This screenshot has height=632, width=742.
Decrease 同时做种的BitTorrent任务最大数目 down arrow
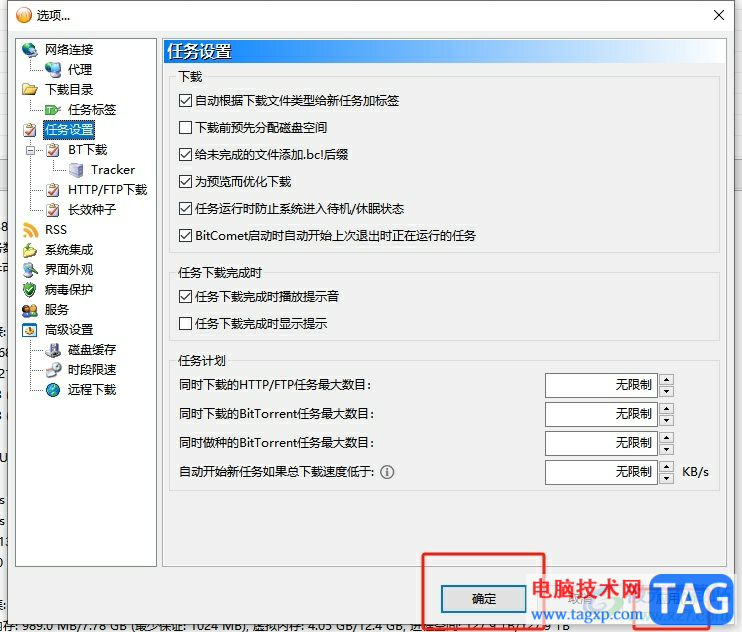[667, 449]
